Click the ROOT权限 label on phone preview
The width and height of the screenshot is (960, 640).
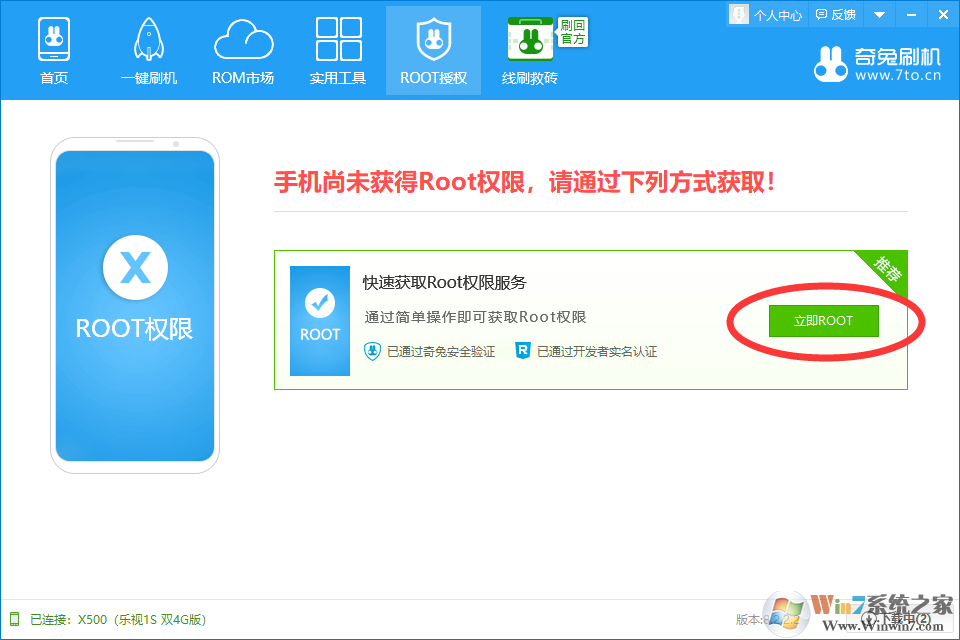[135, 329]
